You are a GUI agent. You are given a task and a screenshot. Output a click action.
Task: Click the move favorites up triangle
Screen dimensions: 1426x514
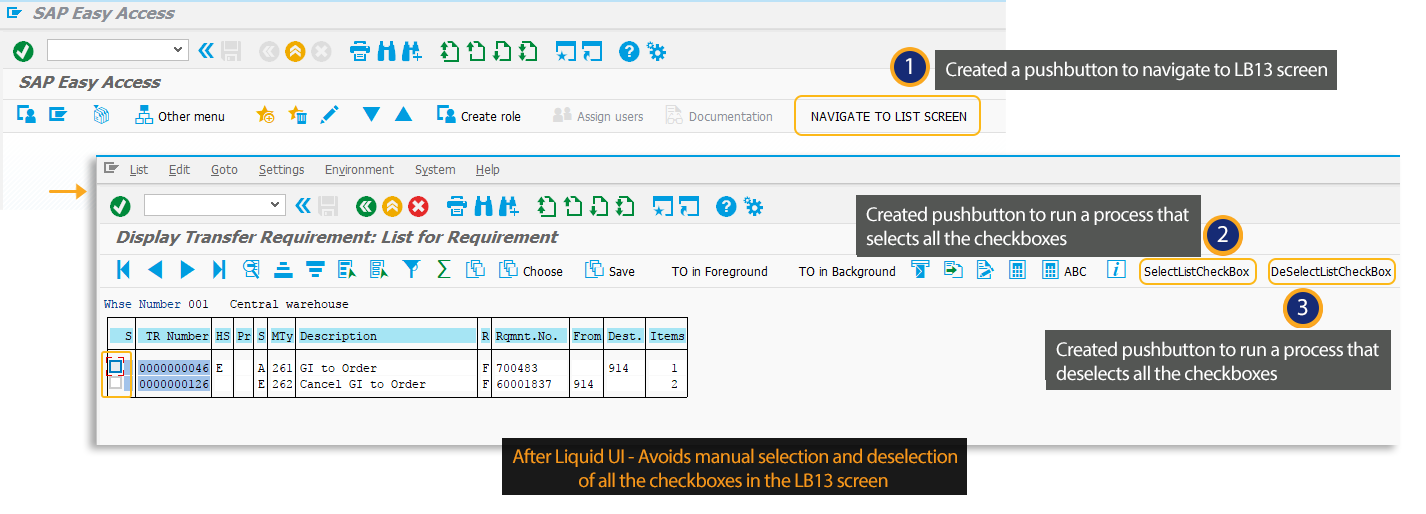(x=403, y=115)
